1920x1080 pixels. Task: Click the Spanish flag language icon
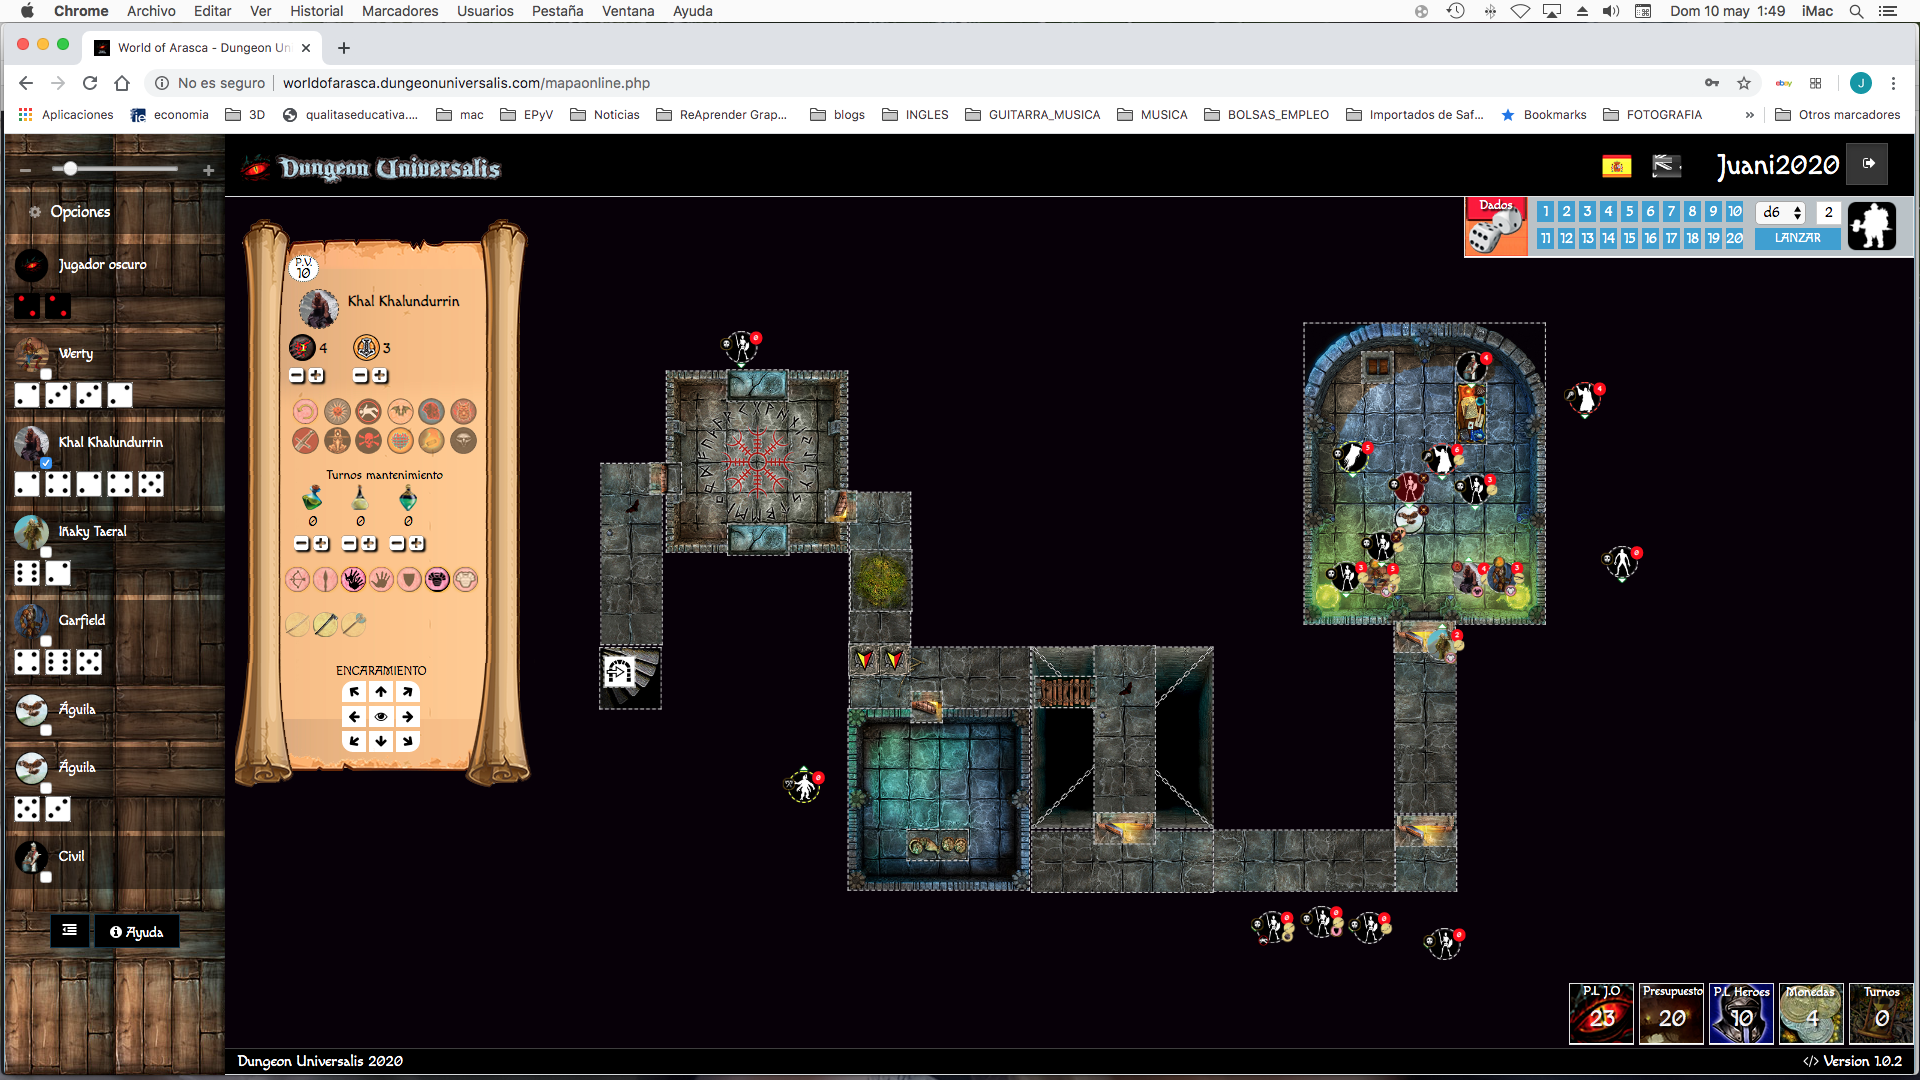(x=1617, y=166)
